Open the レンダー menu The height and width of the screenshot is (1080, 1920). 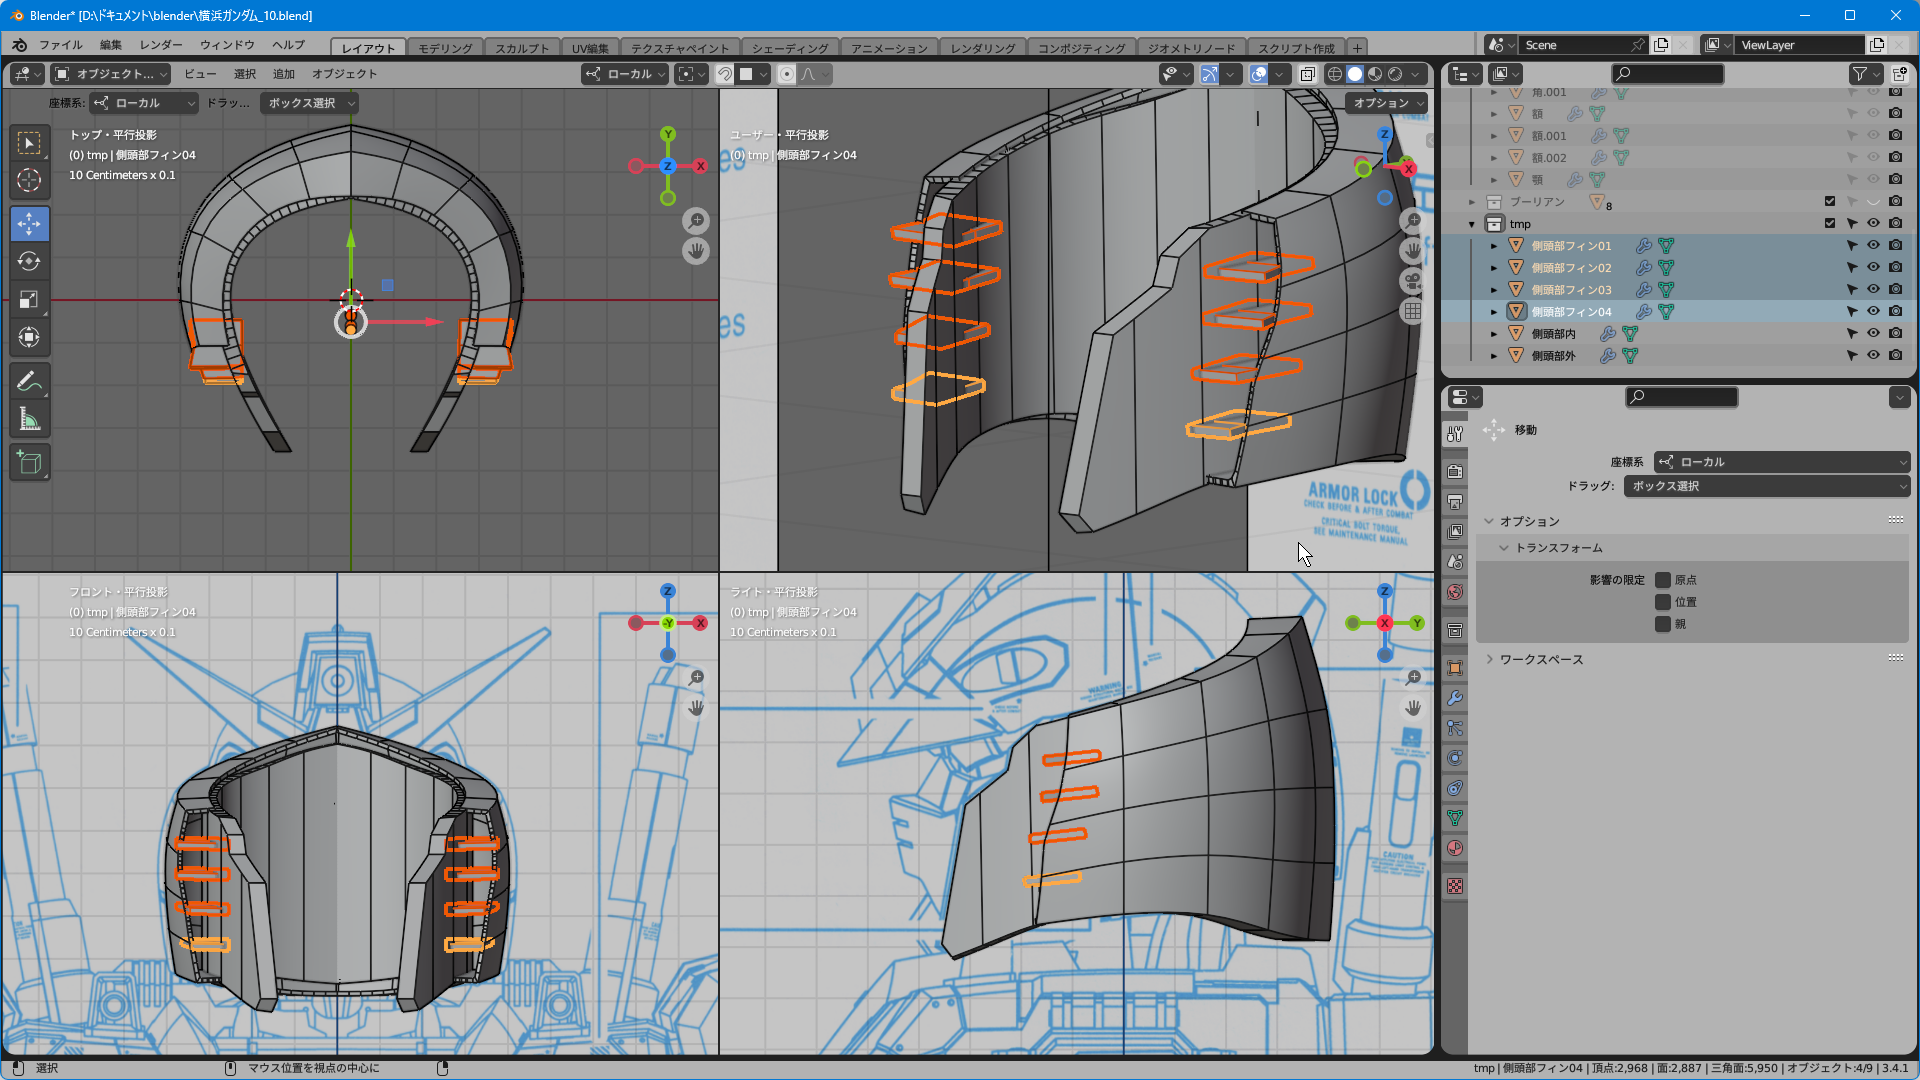pyautogui.click(x=161, y=45)
